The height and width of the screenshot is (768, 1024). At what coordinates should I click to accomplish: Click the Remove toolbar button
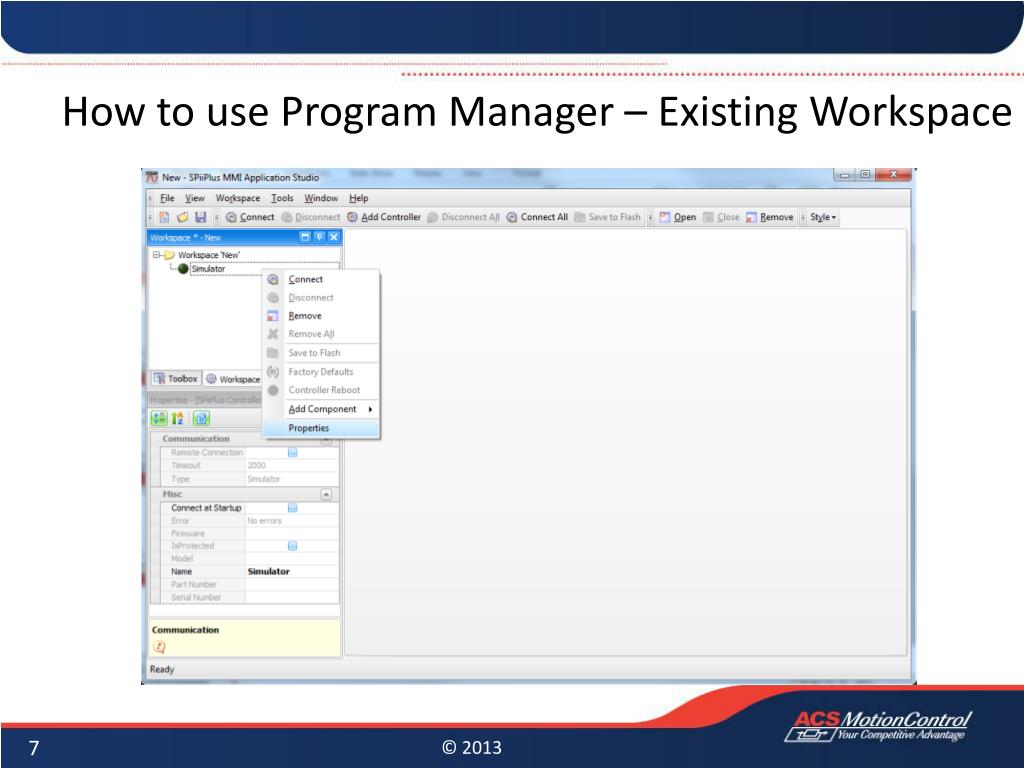point(769,217)
